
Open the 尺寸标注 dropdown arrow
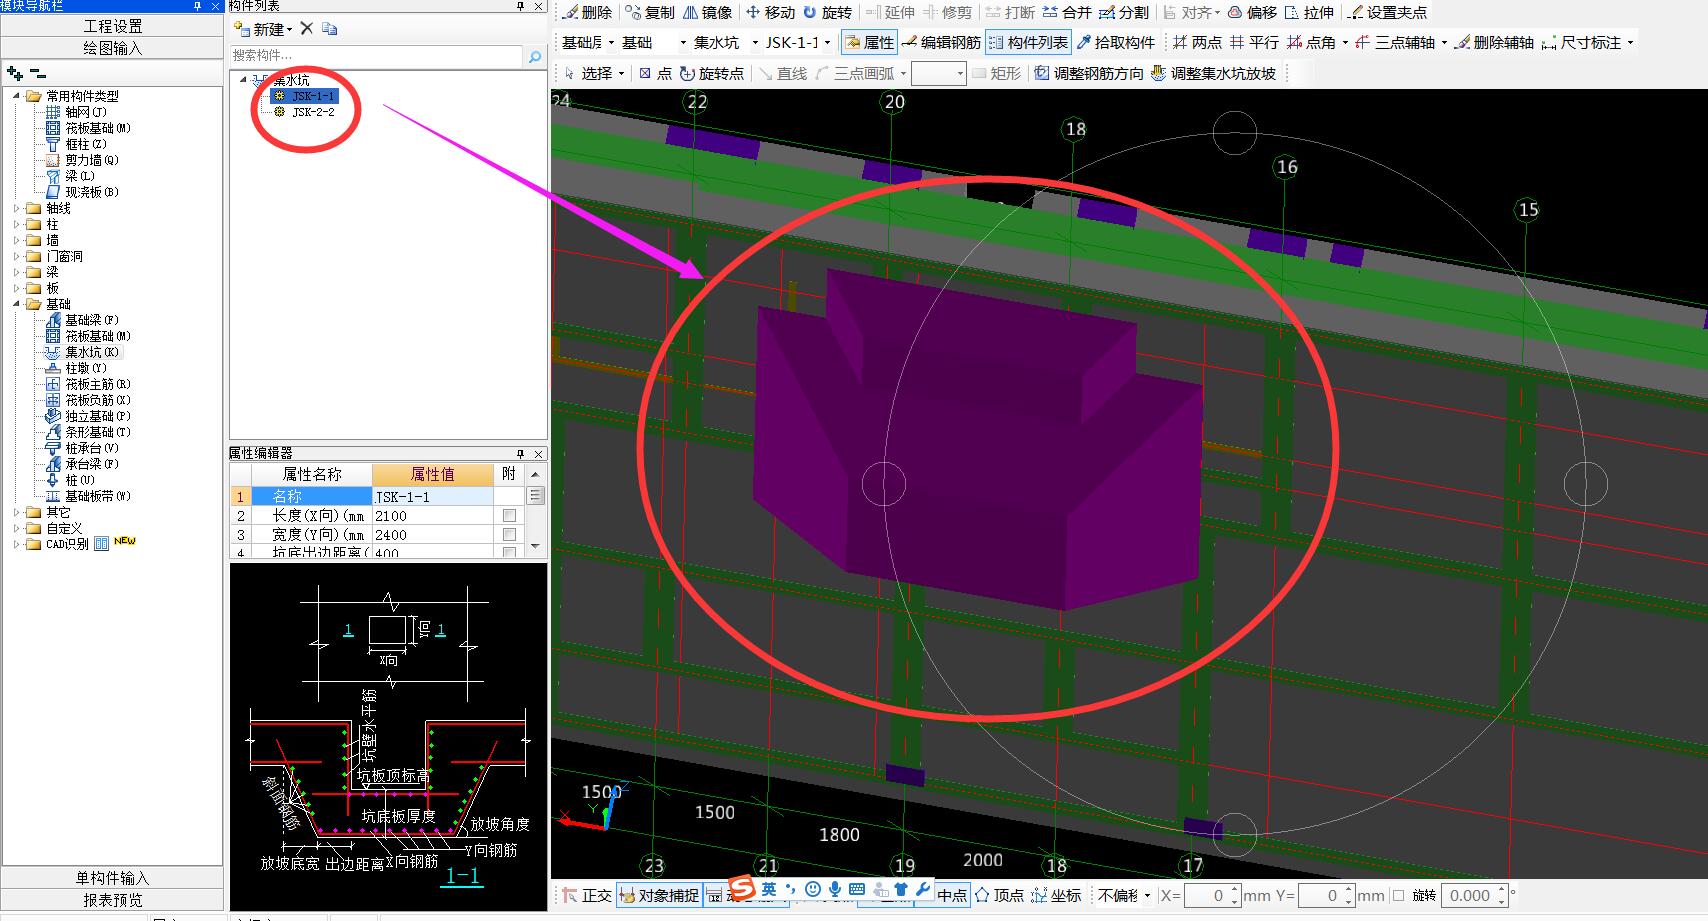tap(1630, 43)
